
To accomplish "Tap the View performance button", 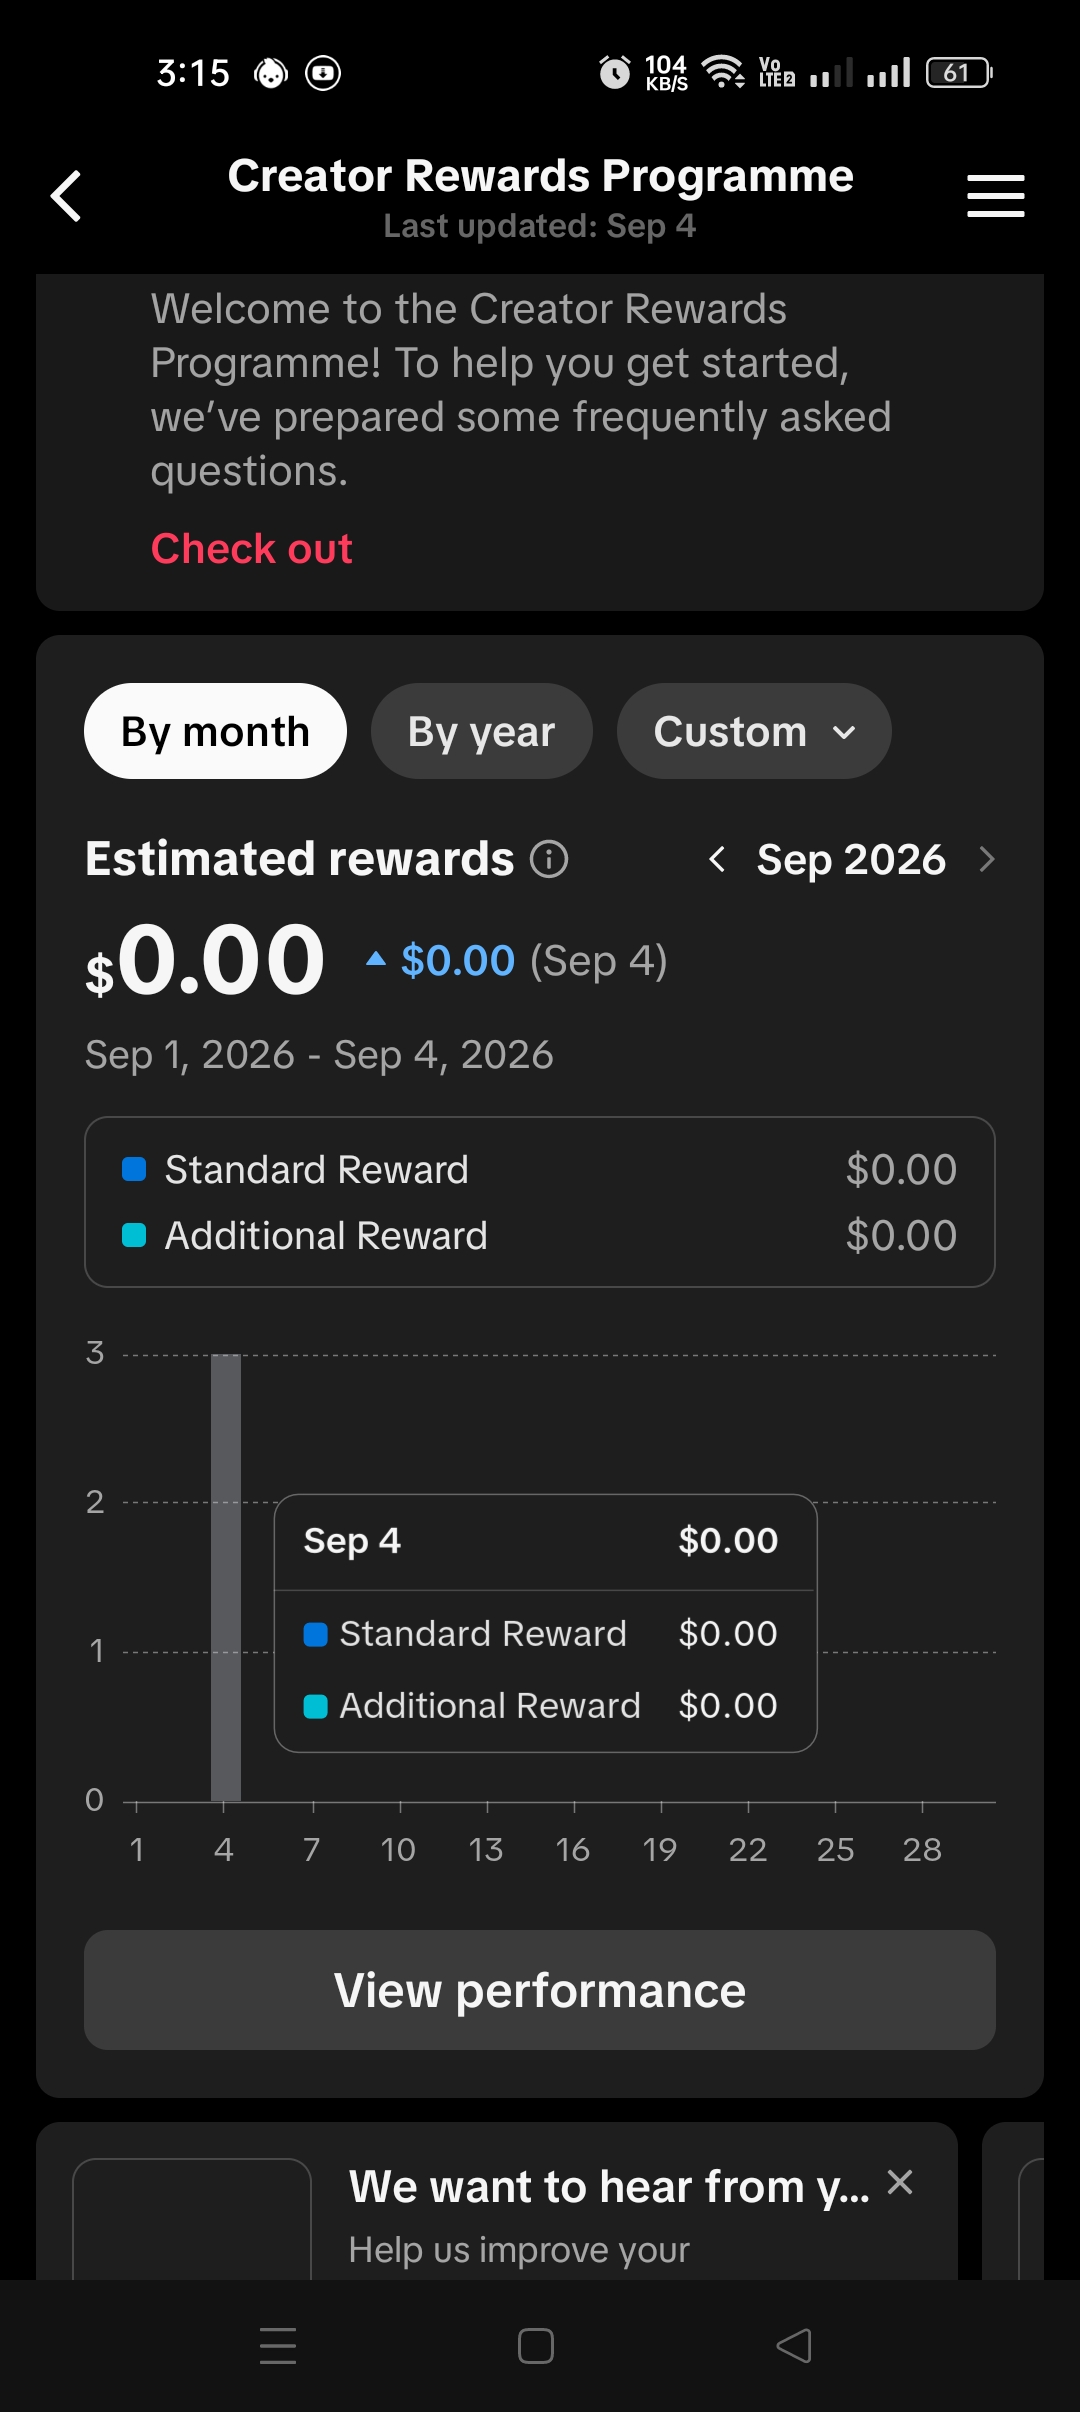I will pos(540,1990).
